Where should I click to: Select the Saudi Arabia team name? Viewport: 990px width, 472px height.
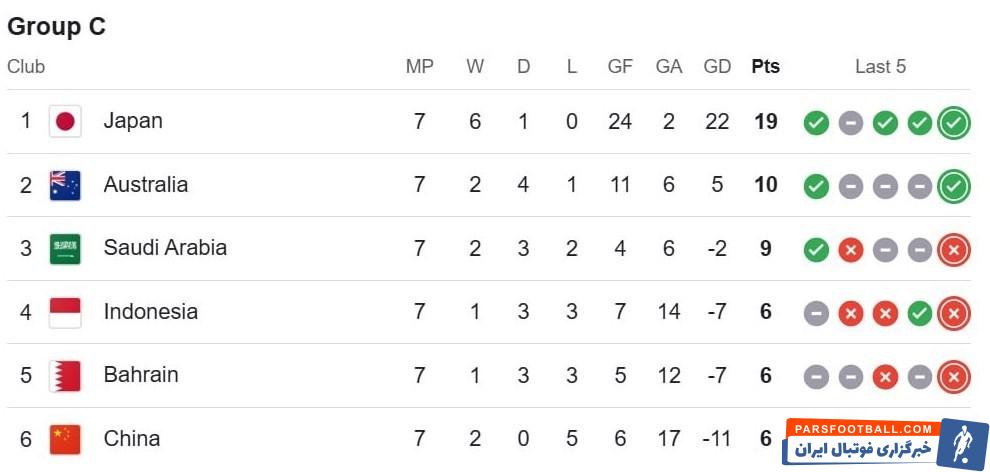pyautogui.click(x=165, y=248)
